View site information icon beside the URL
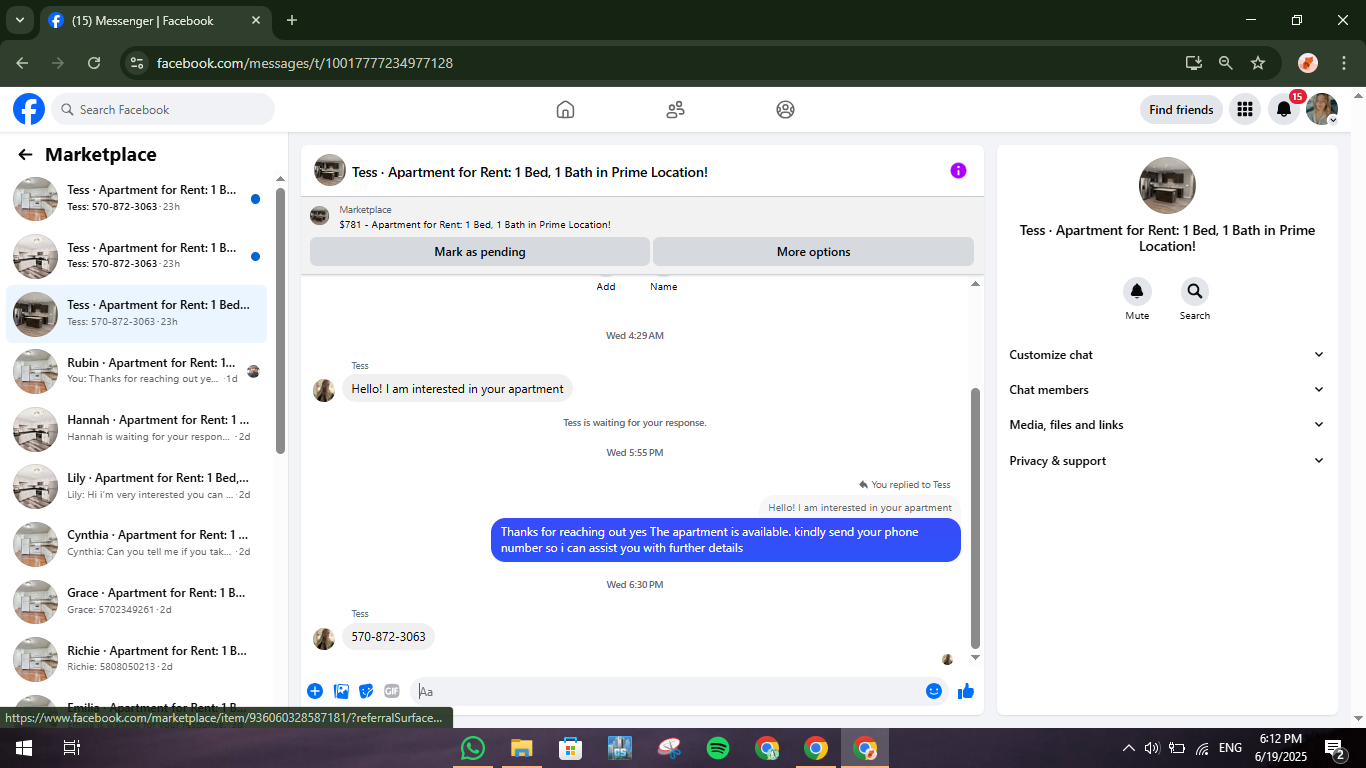Screen dimensions: 1366x768 pos(138,63)
